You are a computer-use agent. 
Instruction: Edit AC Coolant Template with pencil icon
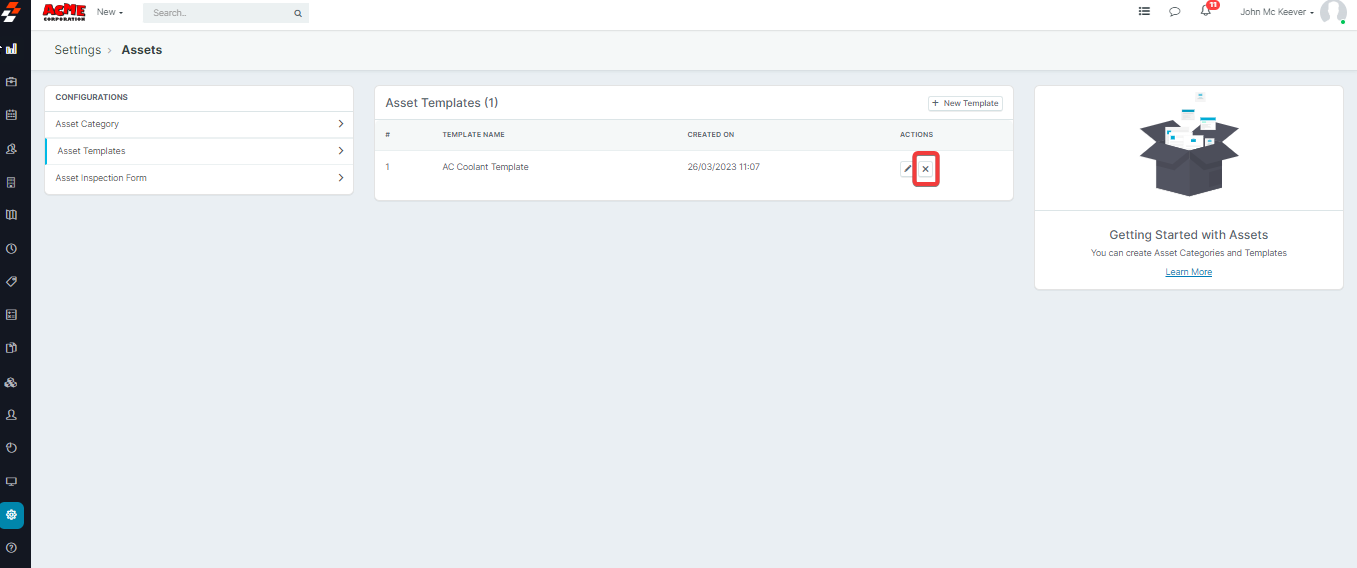pos(907,169)
